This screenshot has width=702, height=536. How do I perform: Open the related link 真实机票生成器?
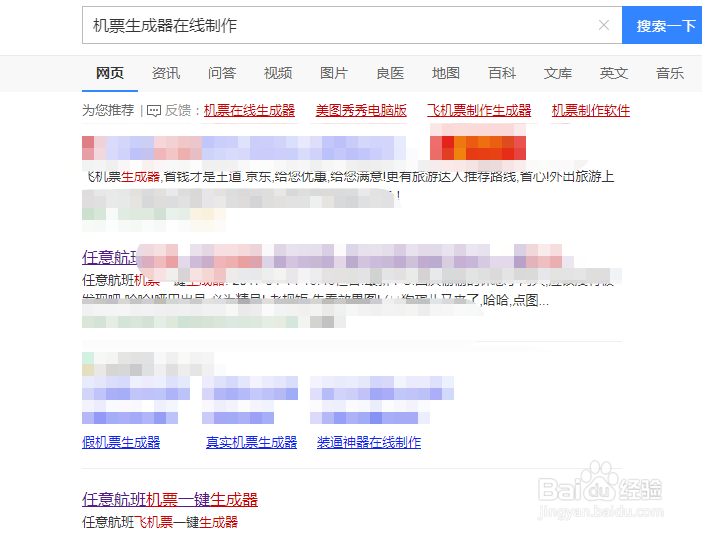point(251,442)
